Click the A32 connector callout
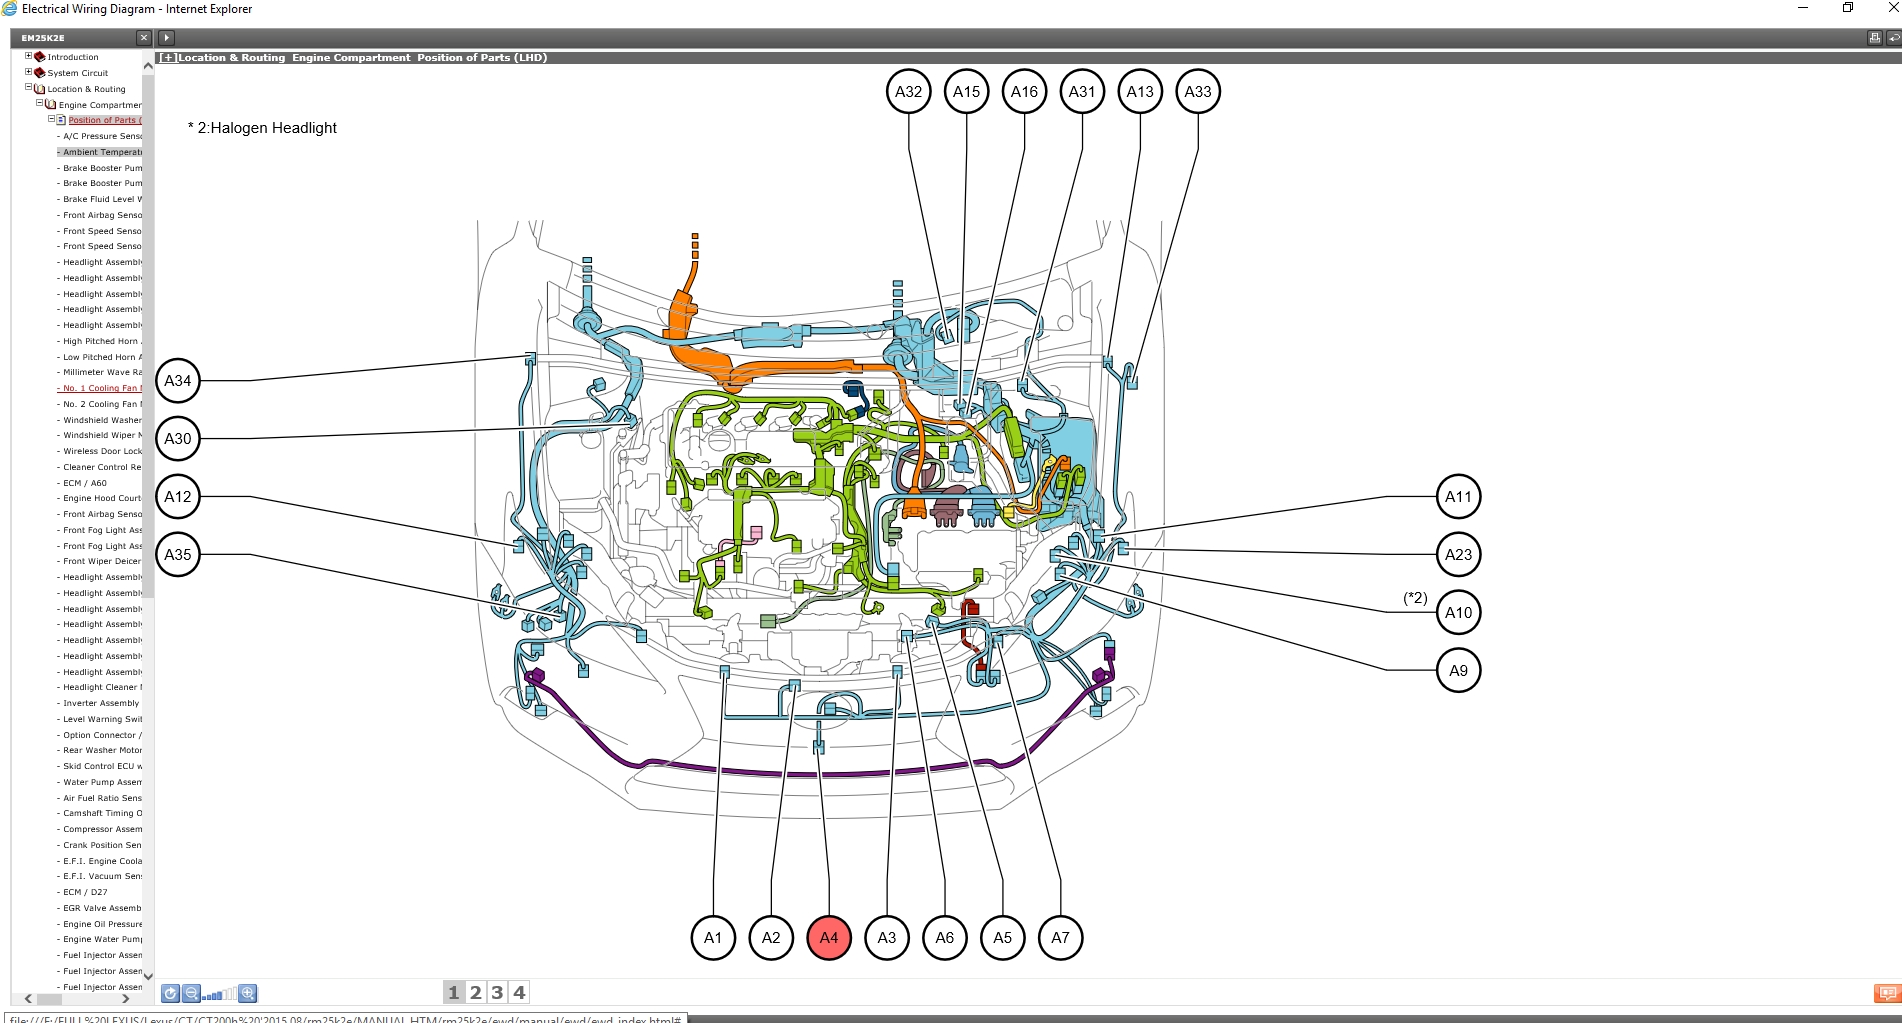 (908, 92)
